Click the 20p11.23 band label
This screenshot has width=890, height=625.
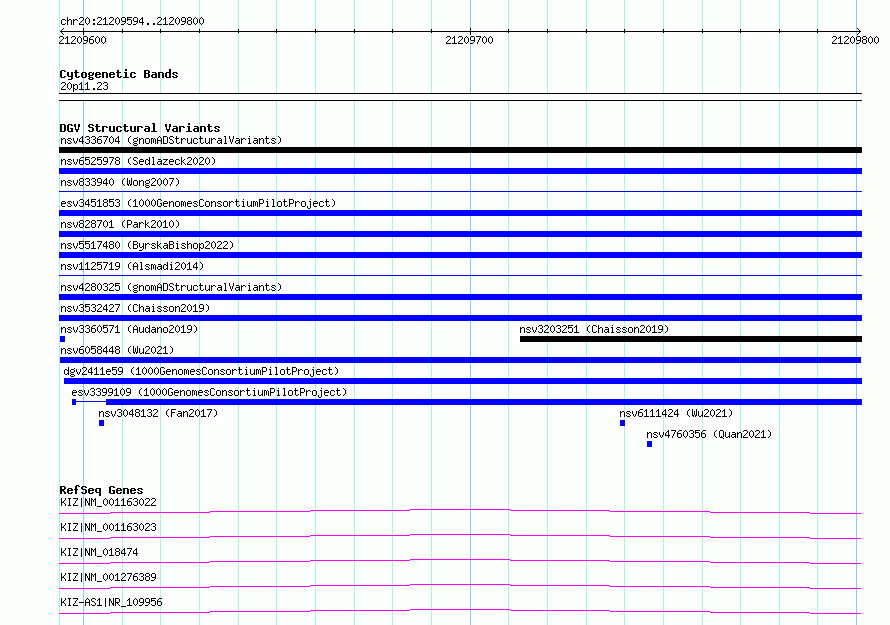tap(84, 86)
